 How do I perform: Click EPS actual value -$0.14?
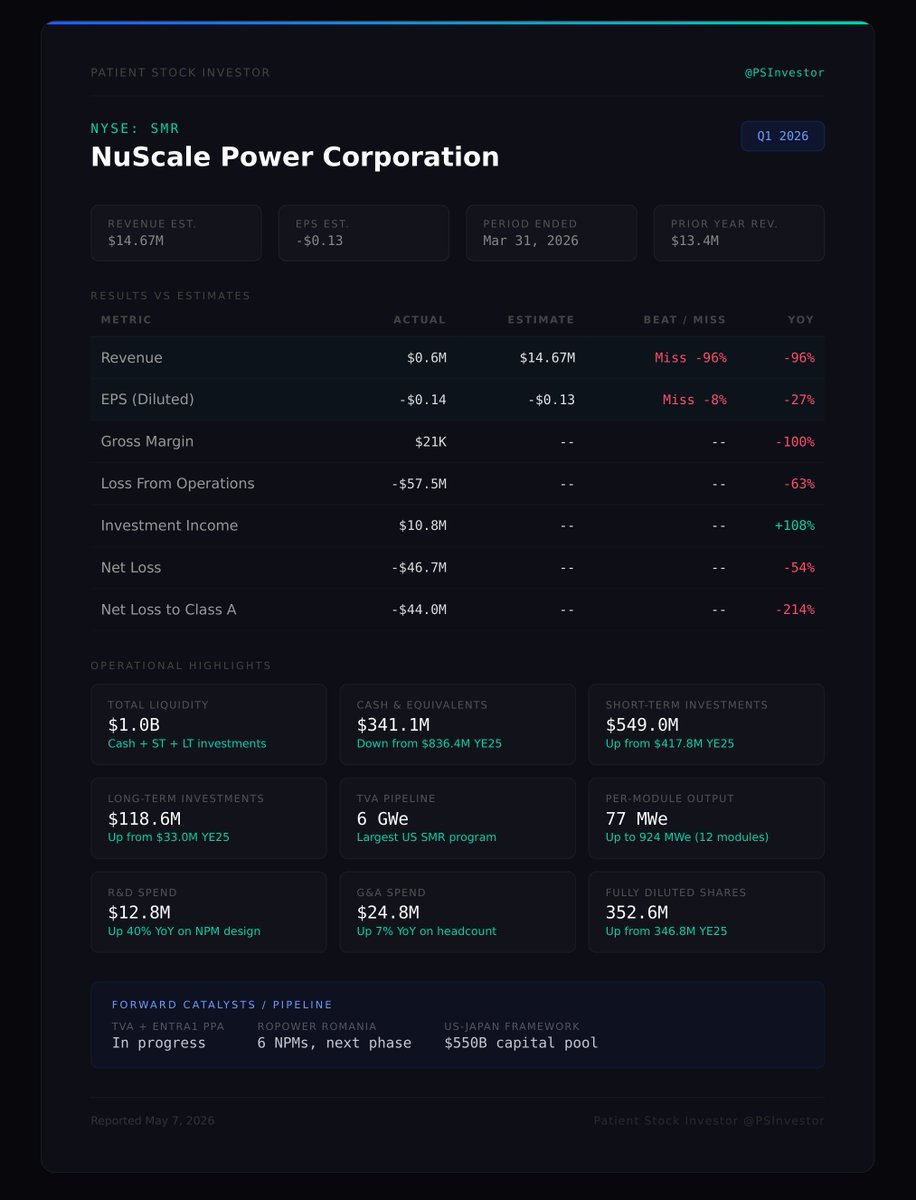point(423,400)
